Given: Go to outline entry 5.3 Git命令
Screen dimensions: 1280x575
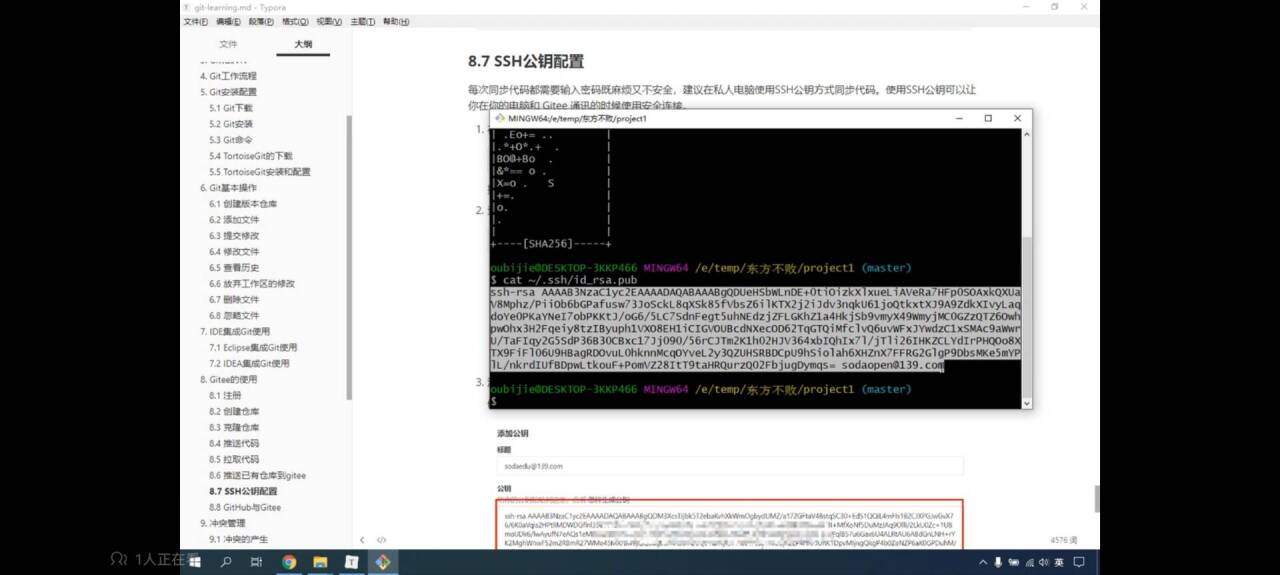Looking at the screenshot, I should point(231,140).
